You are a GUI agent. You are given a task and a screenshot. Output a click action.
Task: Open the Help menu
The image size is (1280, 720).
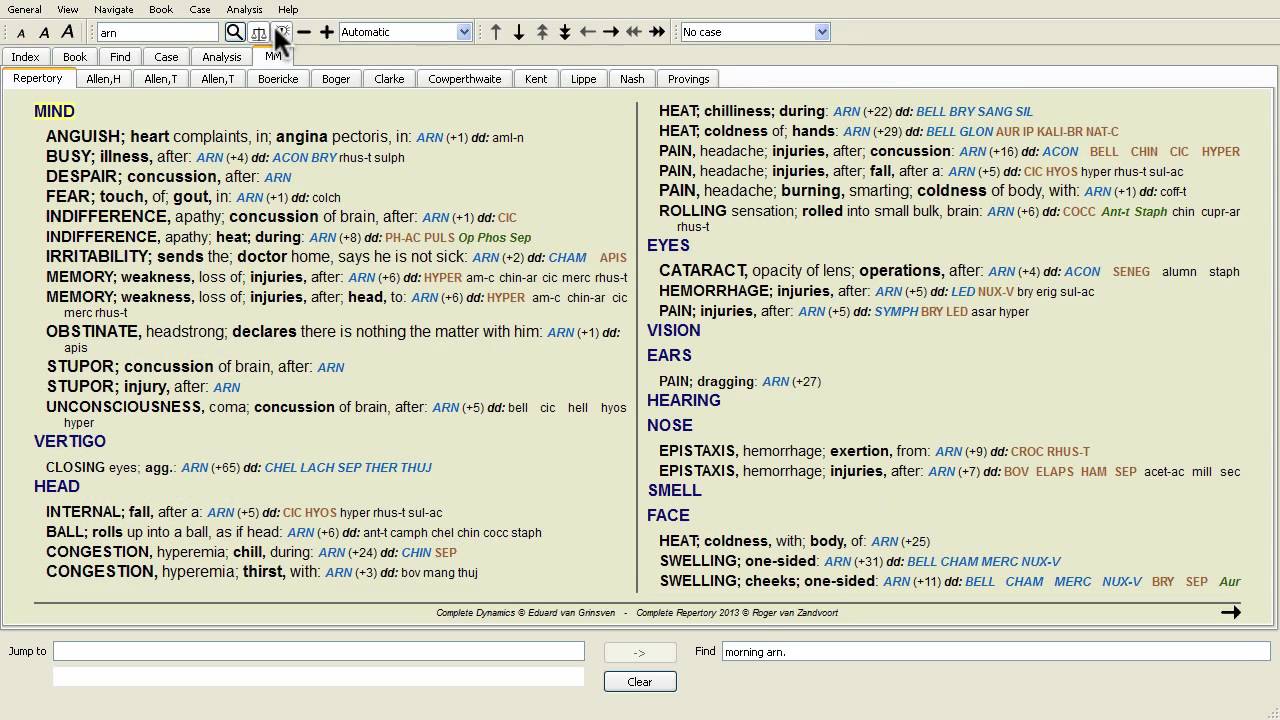[x=288, y=9]
